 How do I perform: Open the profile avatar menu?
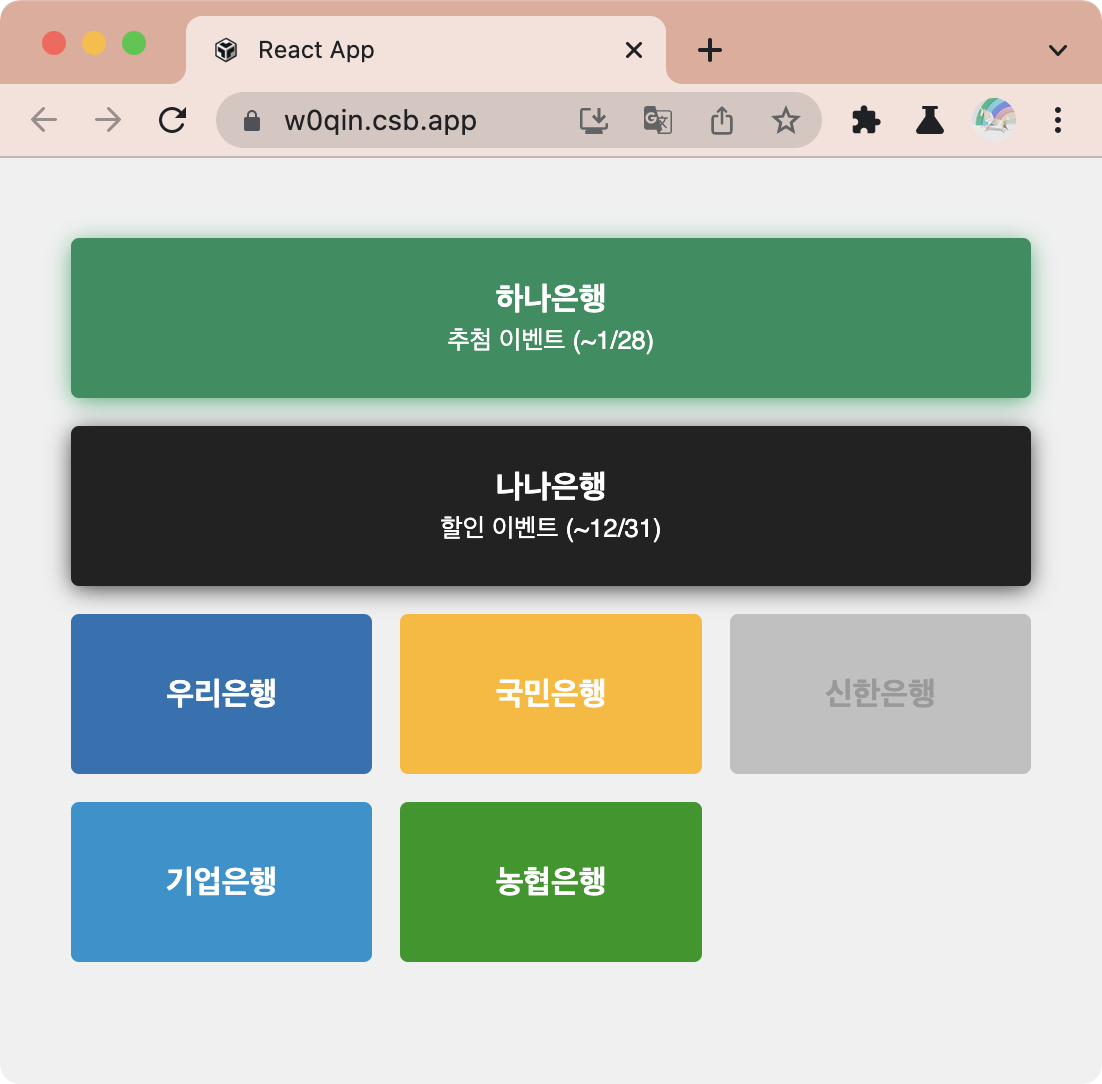pos(994,120)
